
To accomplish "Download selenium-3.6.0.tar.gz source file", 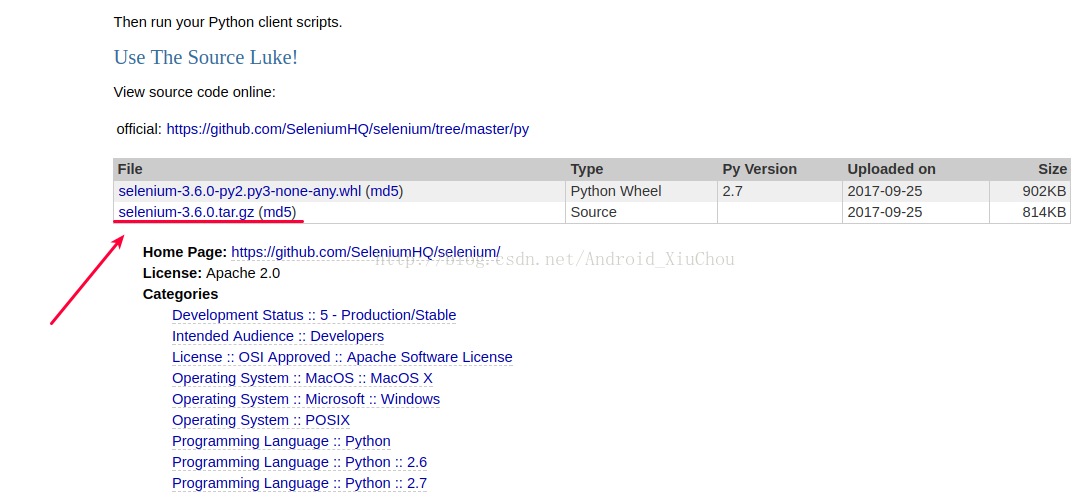I will click(x=186, y=212).
